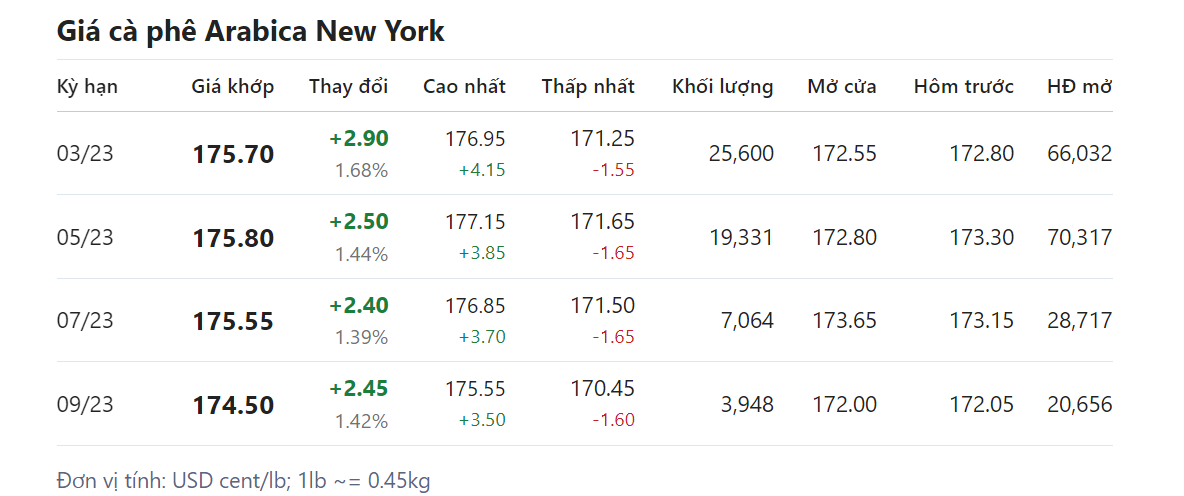Click the 'Cao nhất' column header
Image resolution: width=1184 pixels, height=496 pixels.
[464, 86]
